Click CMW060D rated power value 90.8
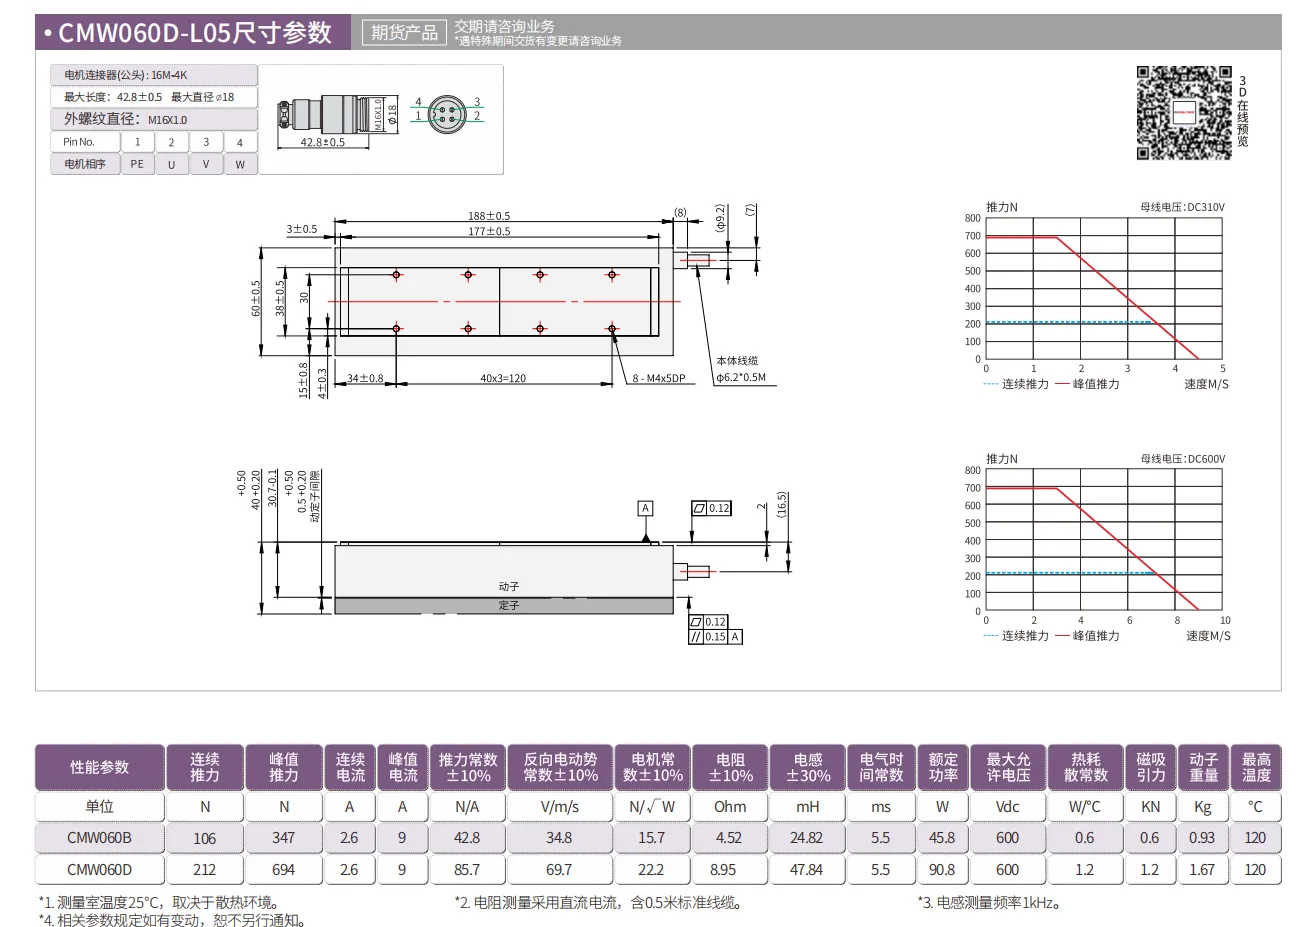Image resolution: width=1308 pixels, height=927 pixels. pos(942,869)
